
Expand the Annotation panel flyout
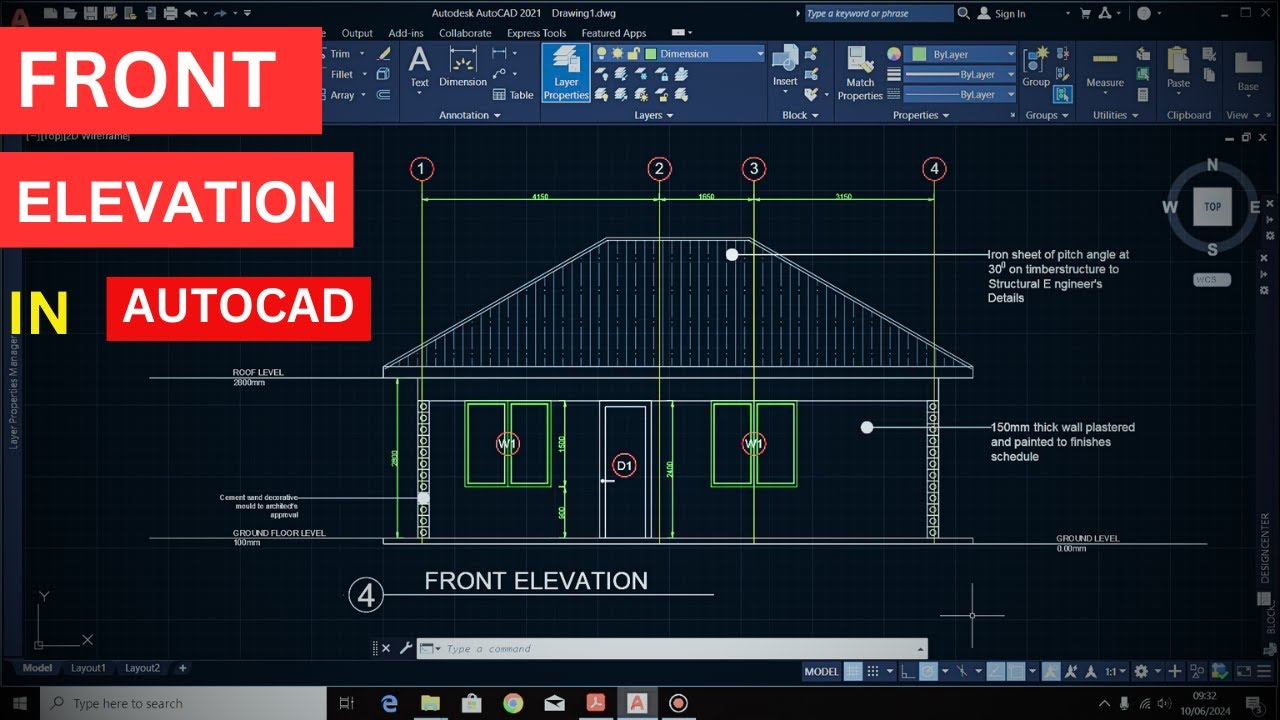coord(470,115)
